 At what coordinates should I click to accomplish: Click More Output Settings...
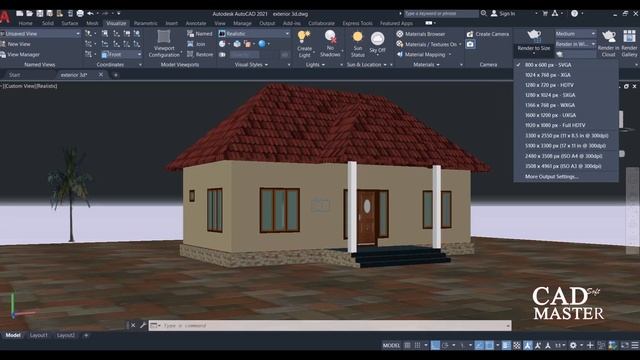(551, 177)
